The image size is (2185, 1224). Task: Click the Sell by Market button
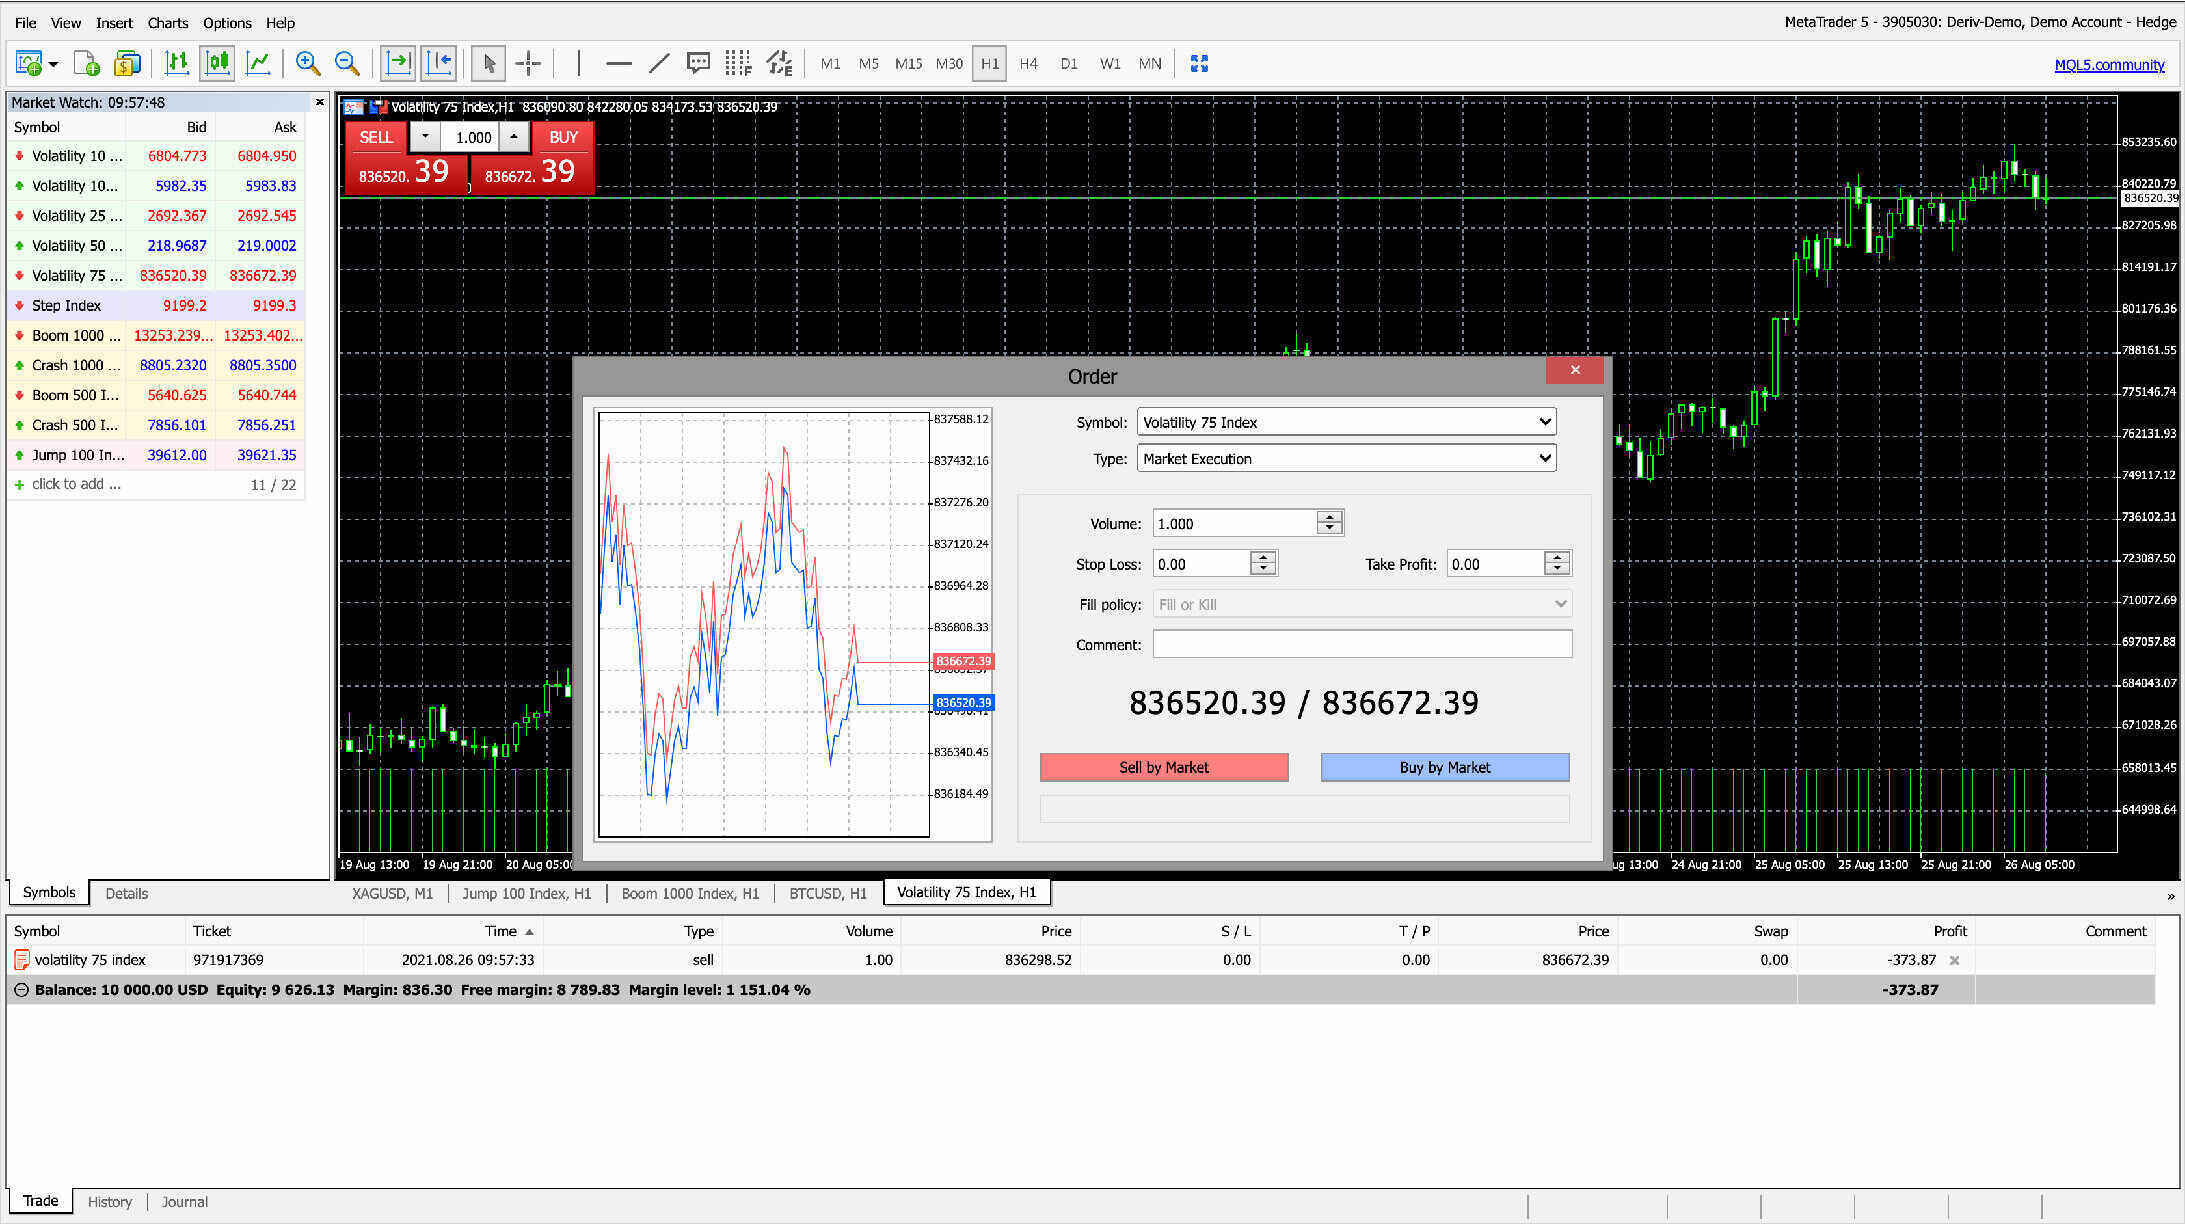[x=1164, y=767]
